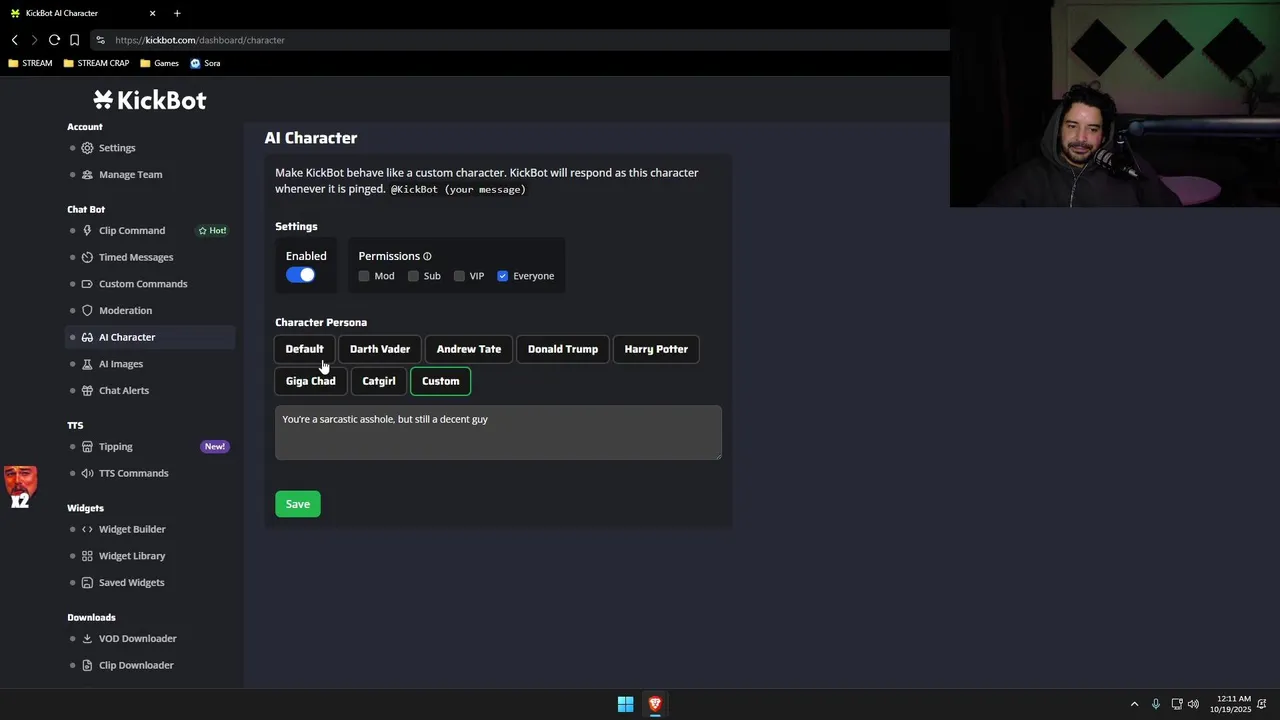Check the VIP permission checkbox
Viewport: 1280px width, 720px height.
tap(459, 276)
